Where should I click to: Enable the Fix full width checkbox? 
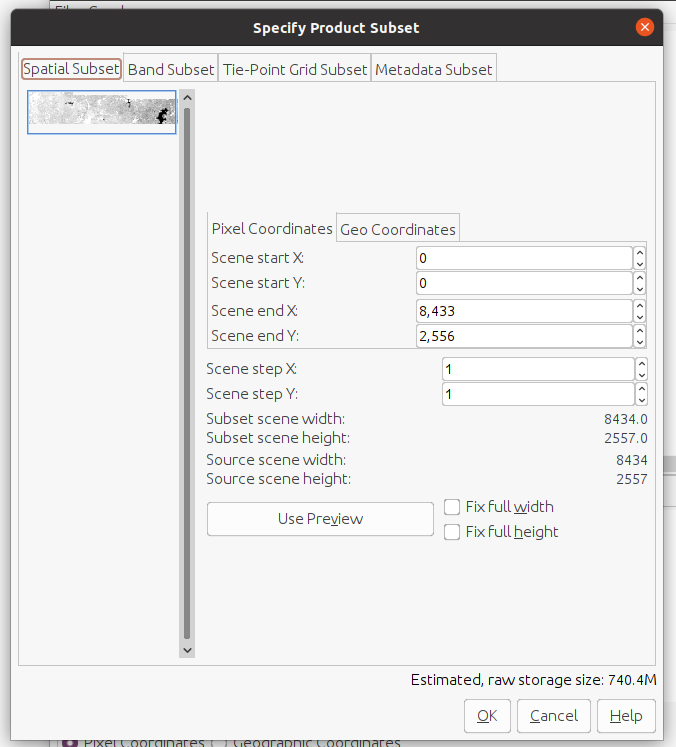click(x=452, y=507)
